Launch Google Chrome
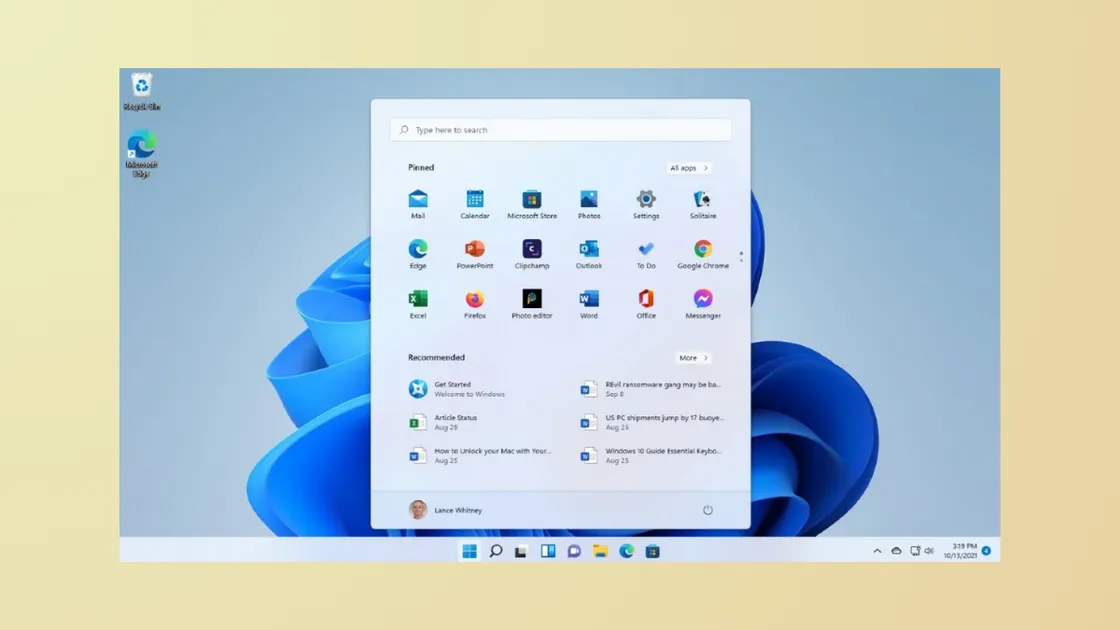 pos(702,251)
